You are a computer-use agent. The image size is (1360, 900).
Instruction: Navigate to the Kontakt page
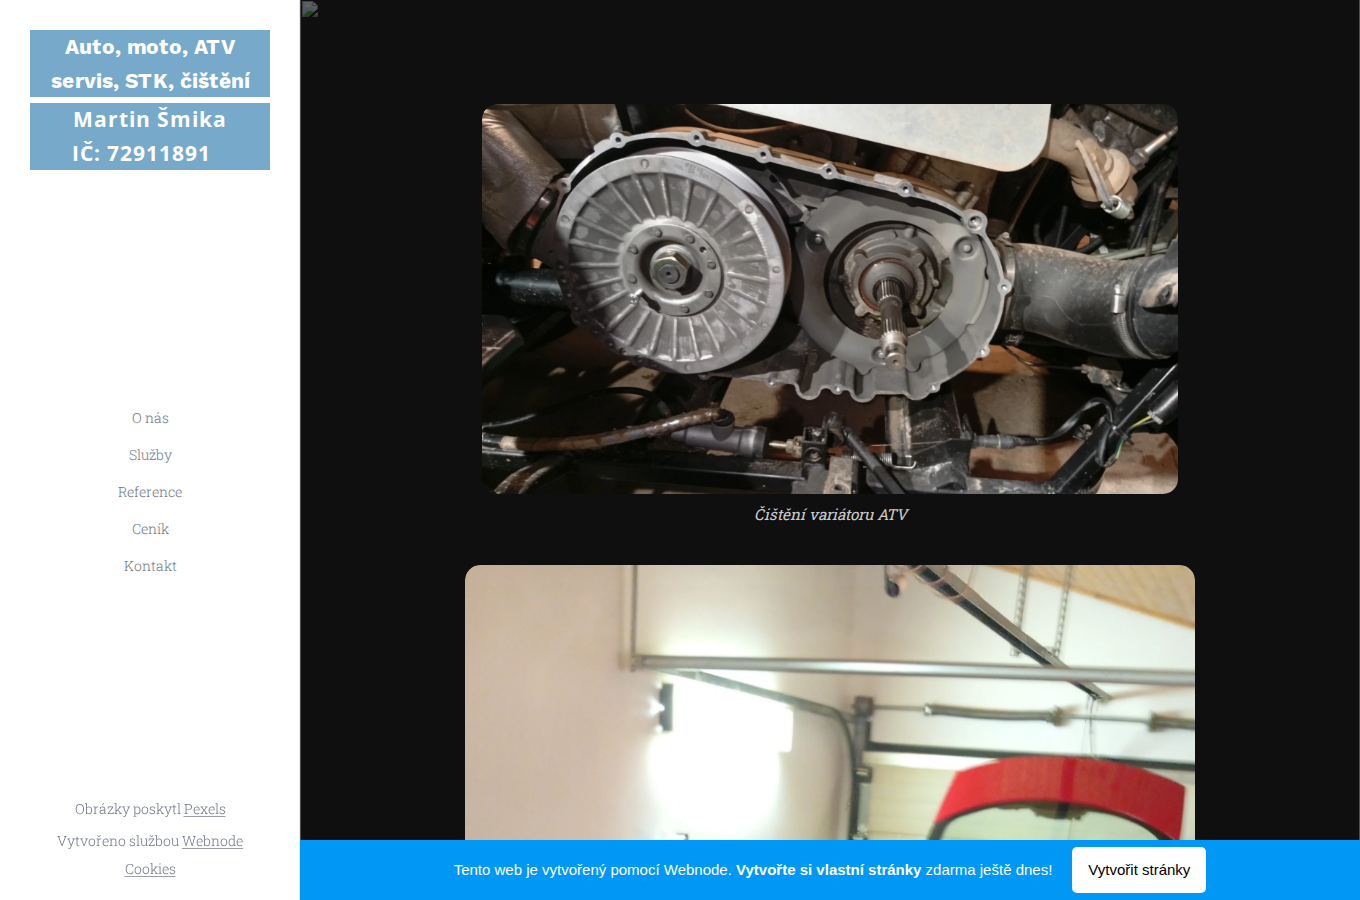[x=150, y=566]
